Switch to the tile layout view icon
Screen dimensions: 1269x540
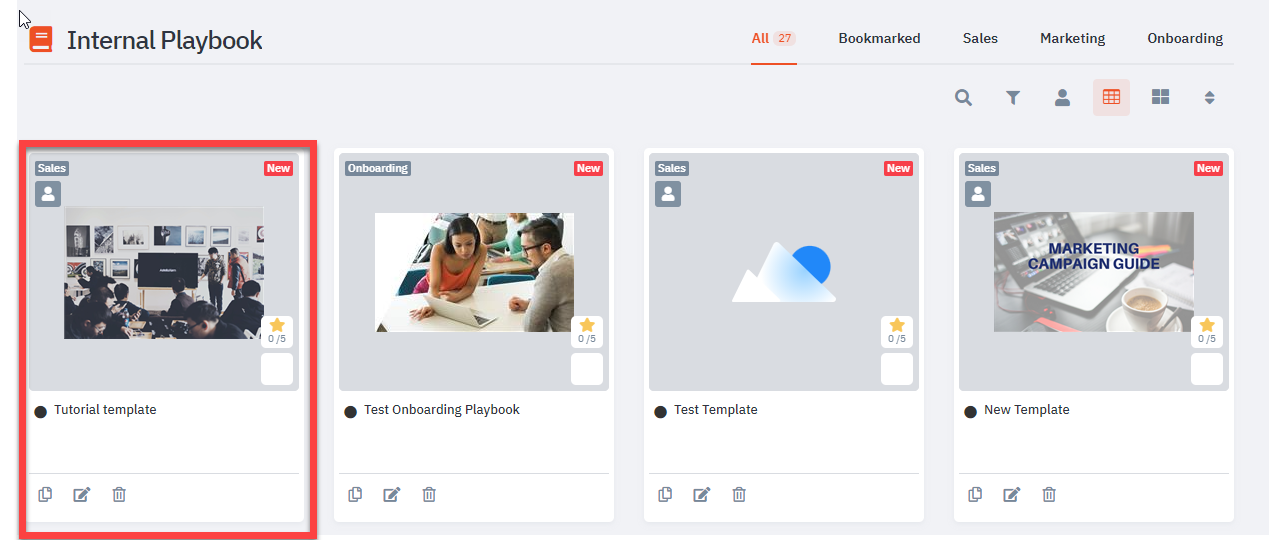point(1160,97)
